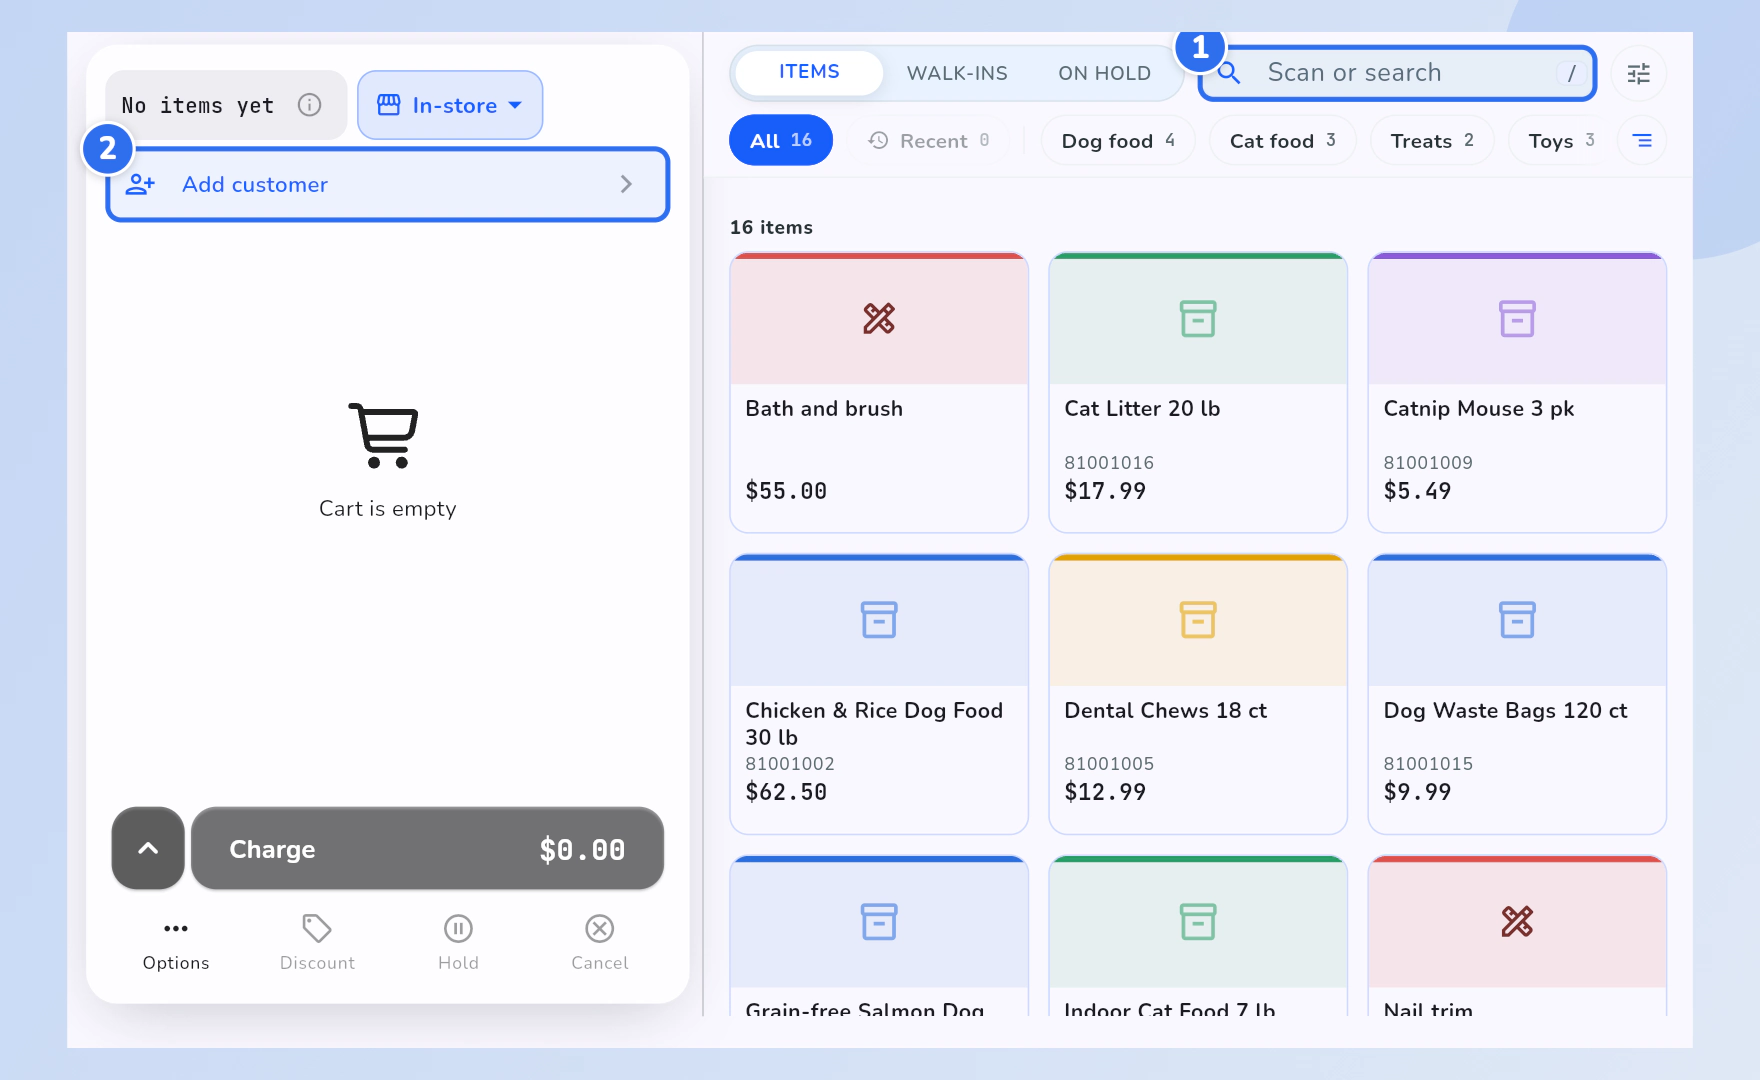Expand the cart summary with the up-chevron button
Viewport: 1760px width, 1080px height.
[x=148, y=849]
